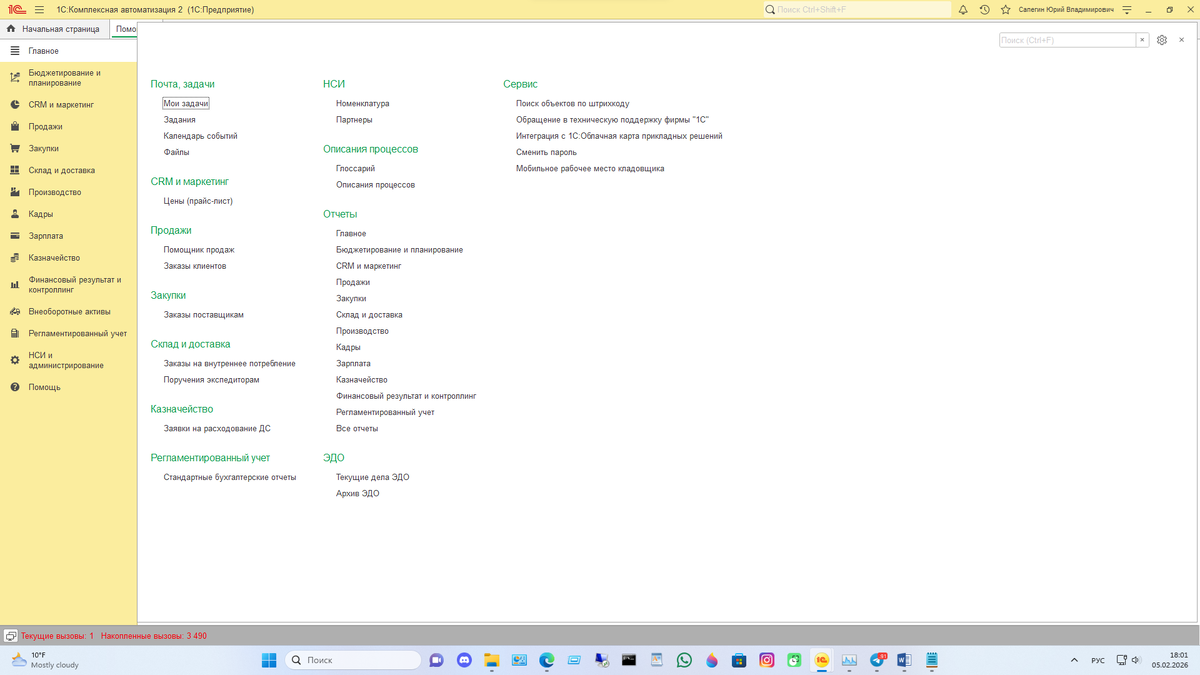
Task: Click the Windows taskbar search box
Action: click(353, 660)
